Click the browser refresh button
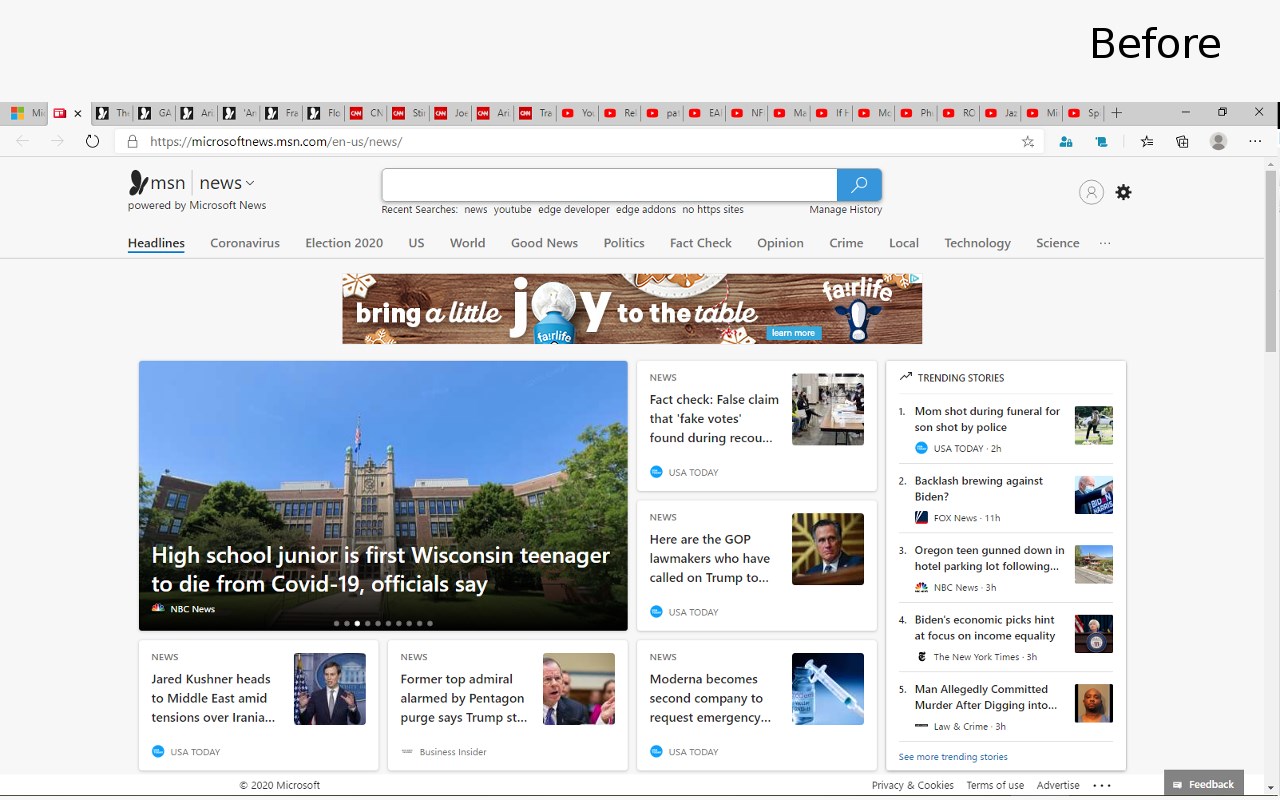 tap(92, 141)
